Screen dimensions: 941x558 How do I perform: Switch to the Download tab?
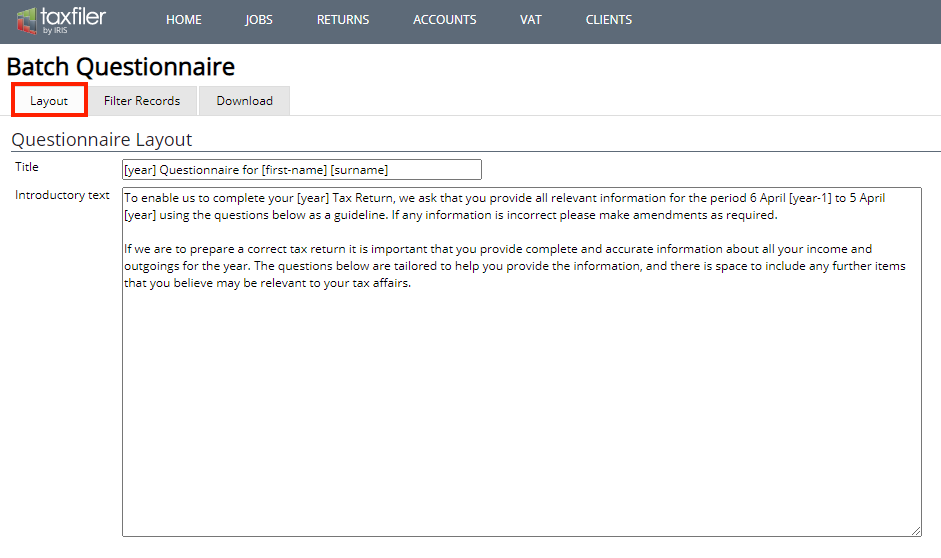pyautogui.click(x=244, y=101)
